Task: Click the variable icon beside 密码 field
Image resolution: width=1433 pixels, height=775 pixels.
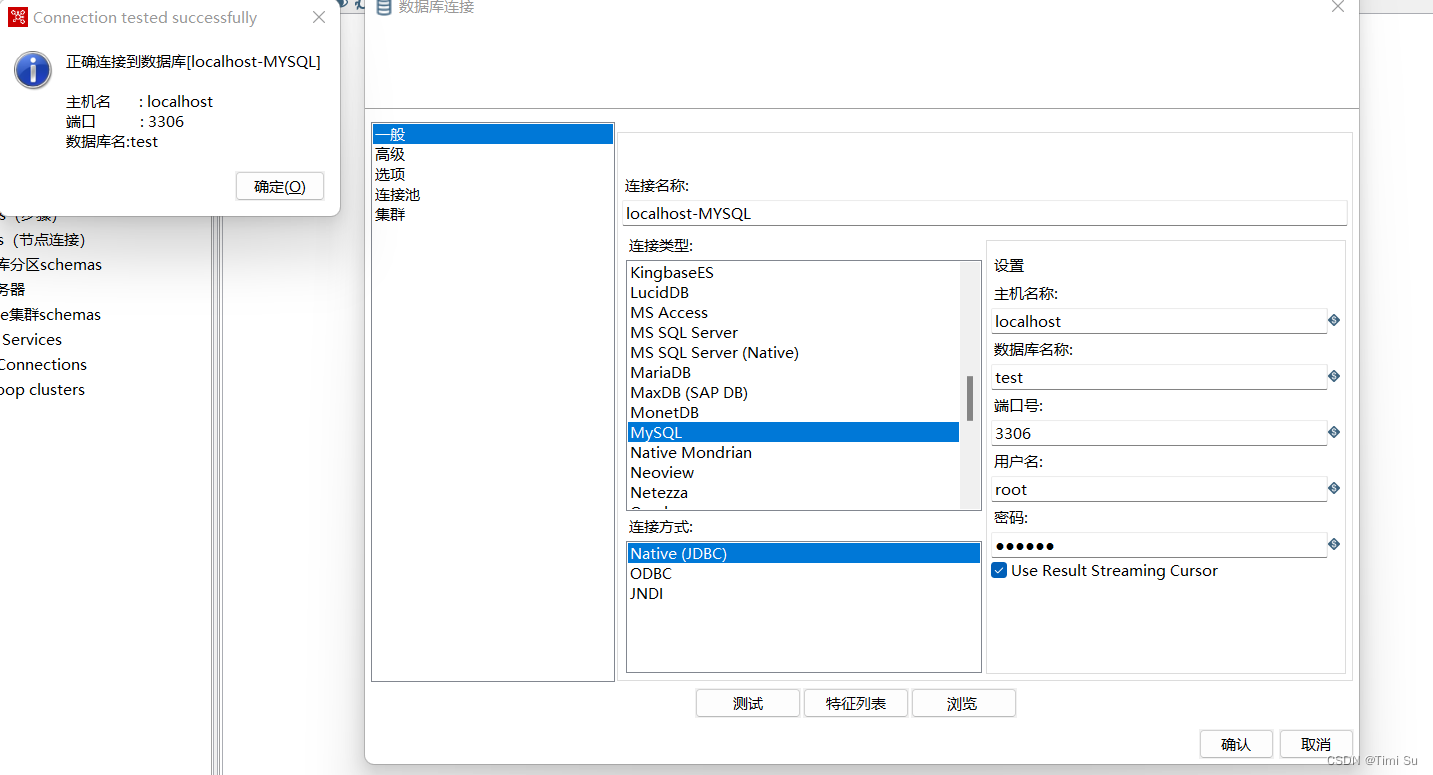Action: [1333, 544]
